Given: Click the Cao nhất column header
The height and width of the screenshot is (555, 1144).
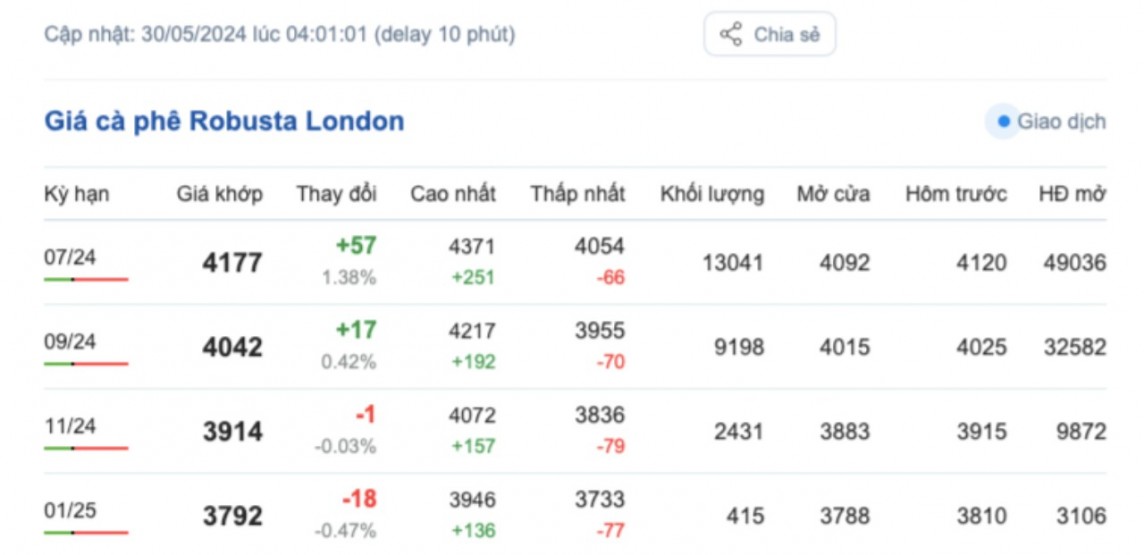Looking at the screenshot, I should 452,194.
